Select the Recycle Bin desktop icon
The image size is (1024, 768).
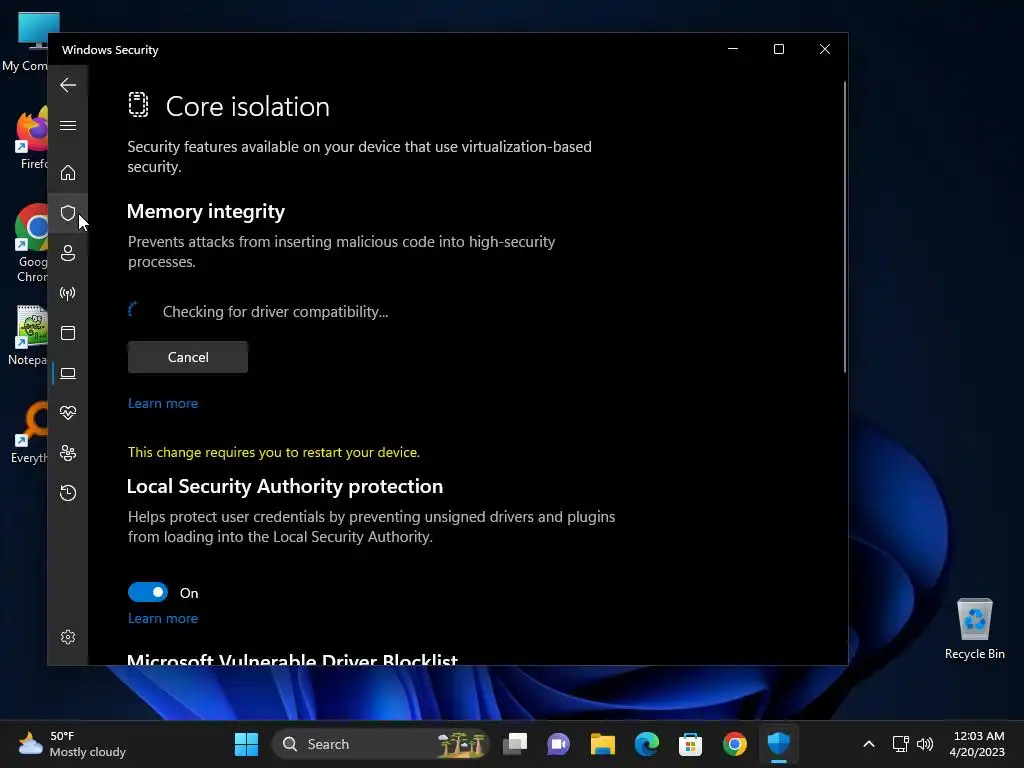(974, 629)
